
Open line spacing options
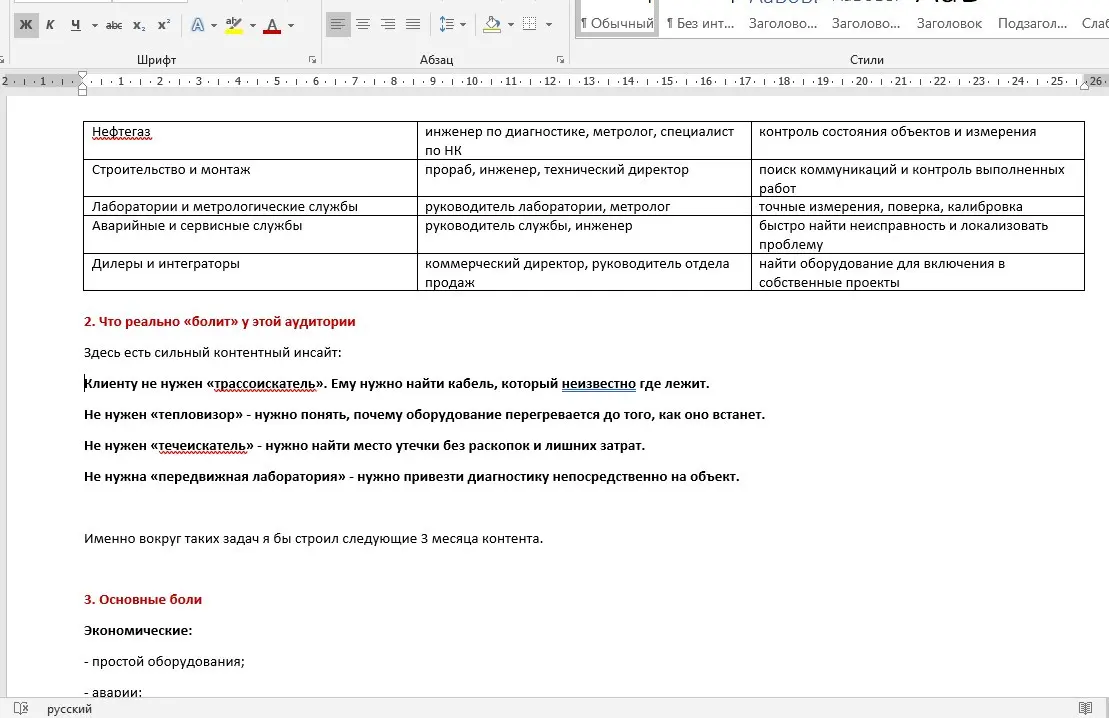[x=447, y=25]
